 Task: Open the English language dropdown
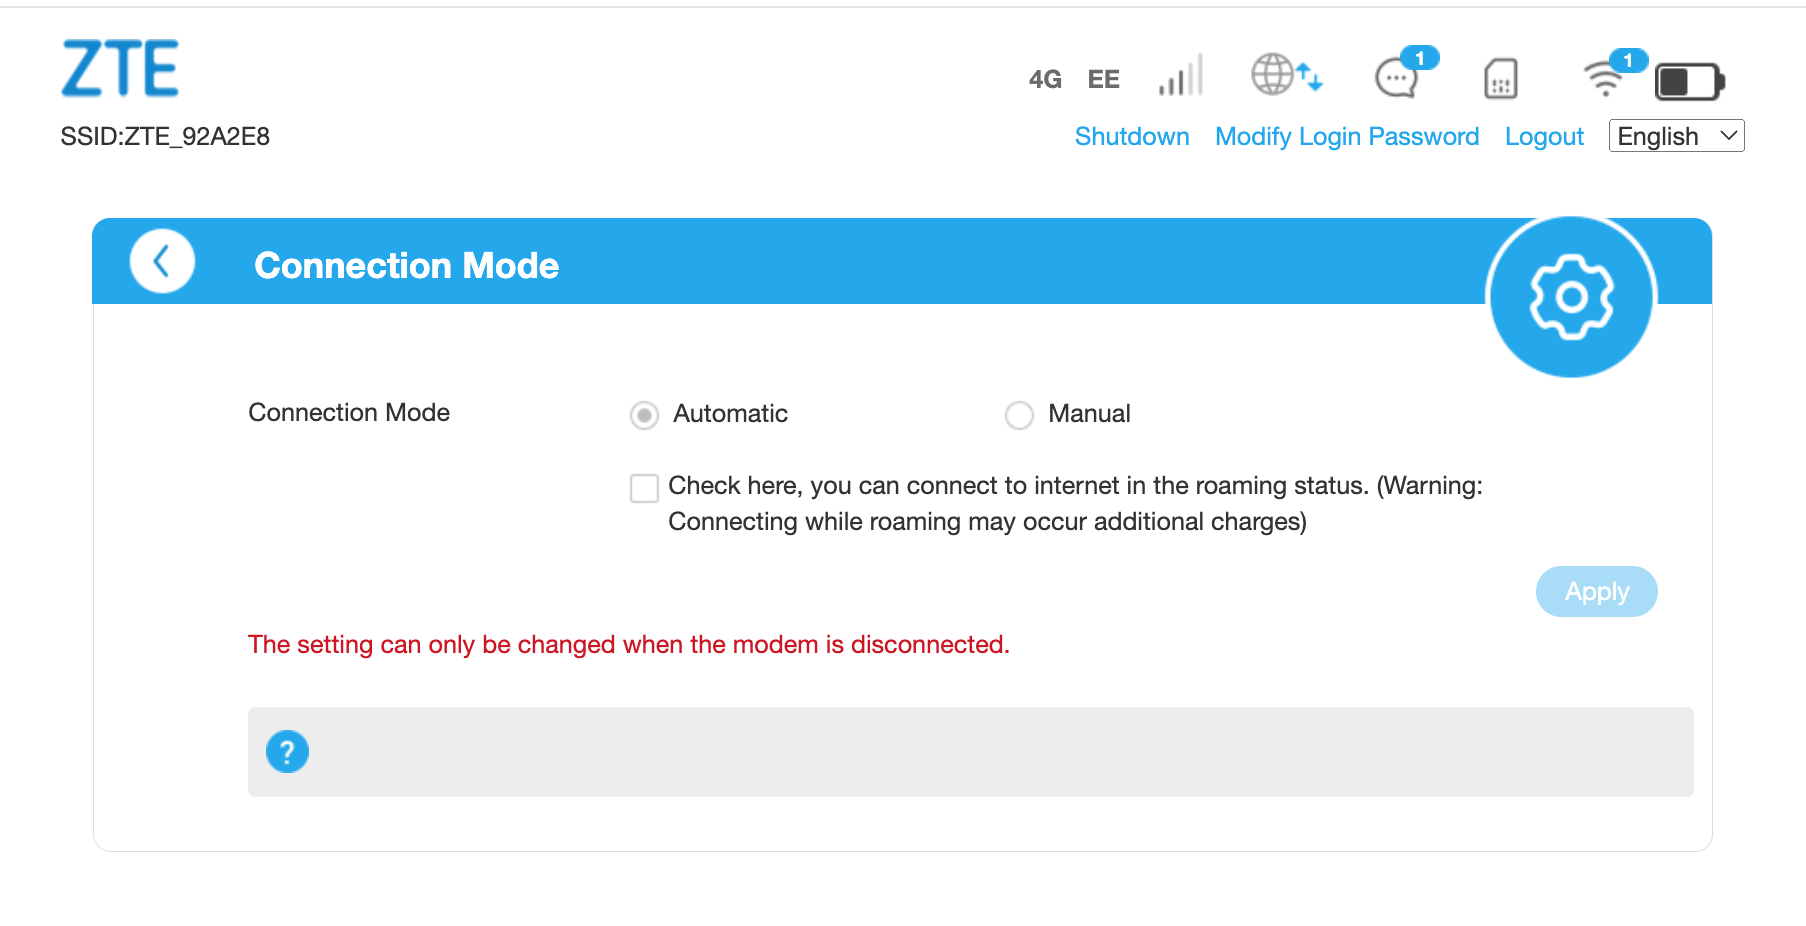coord(1675,135)
